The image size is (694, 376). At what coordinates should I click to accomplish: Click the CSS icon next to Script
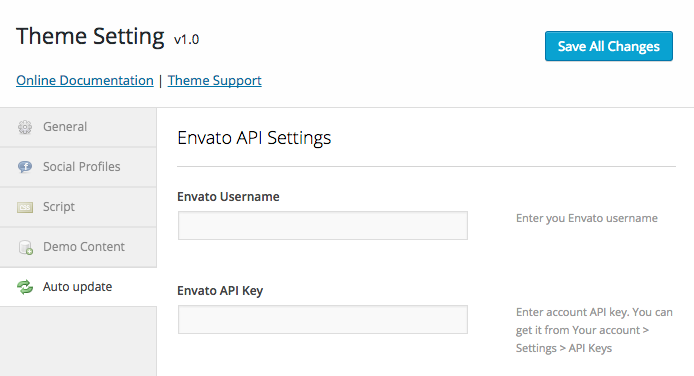click(x=25, y=207)
